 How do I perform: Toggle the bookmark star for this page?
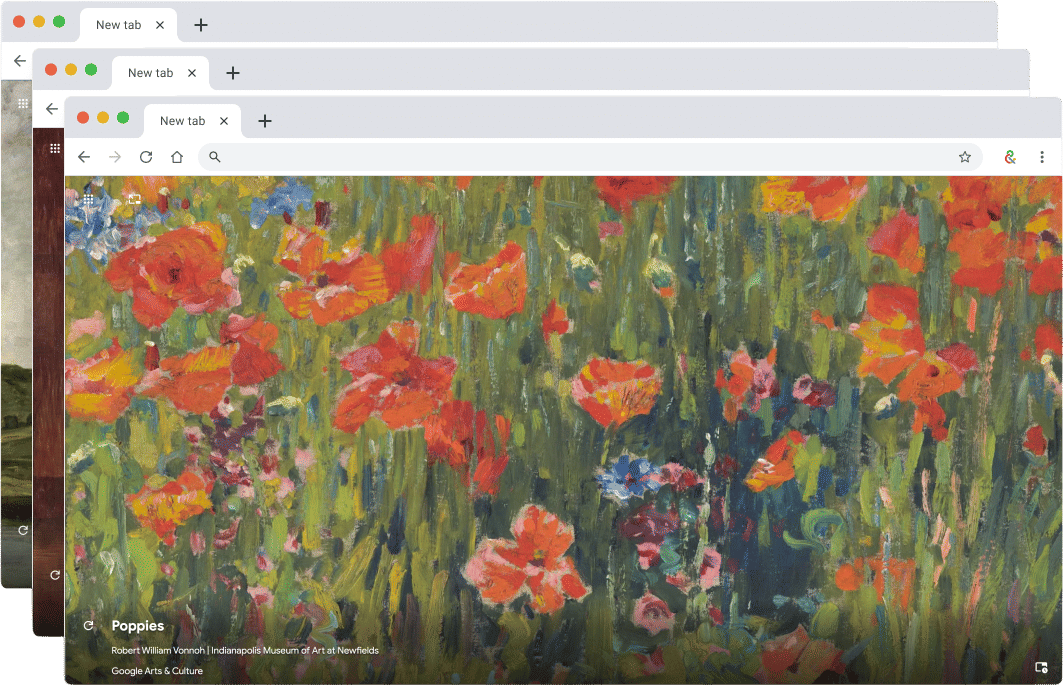click(x=965, y=157)
